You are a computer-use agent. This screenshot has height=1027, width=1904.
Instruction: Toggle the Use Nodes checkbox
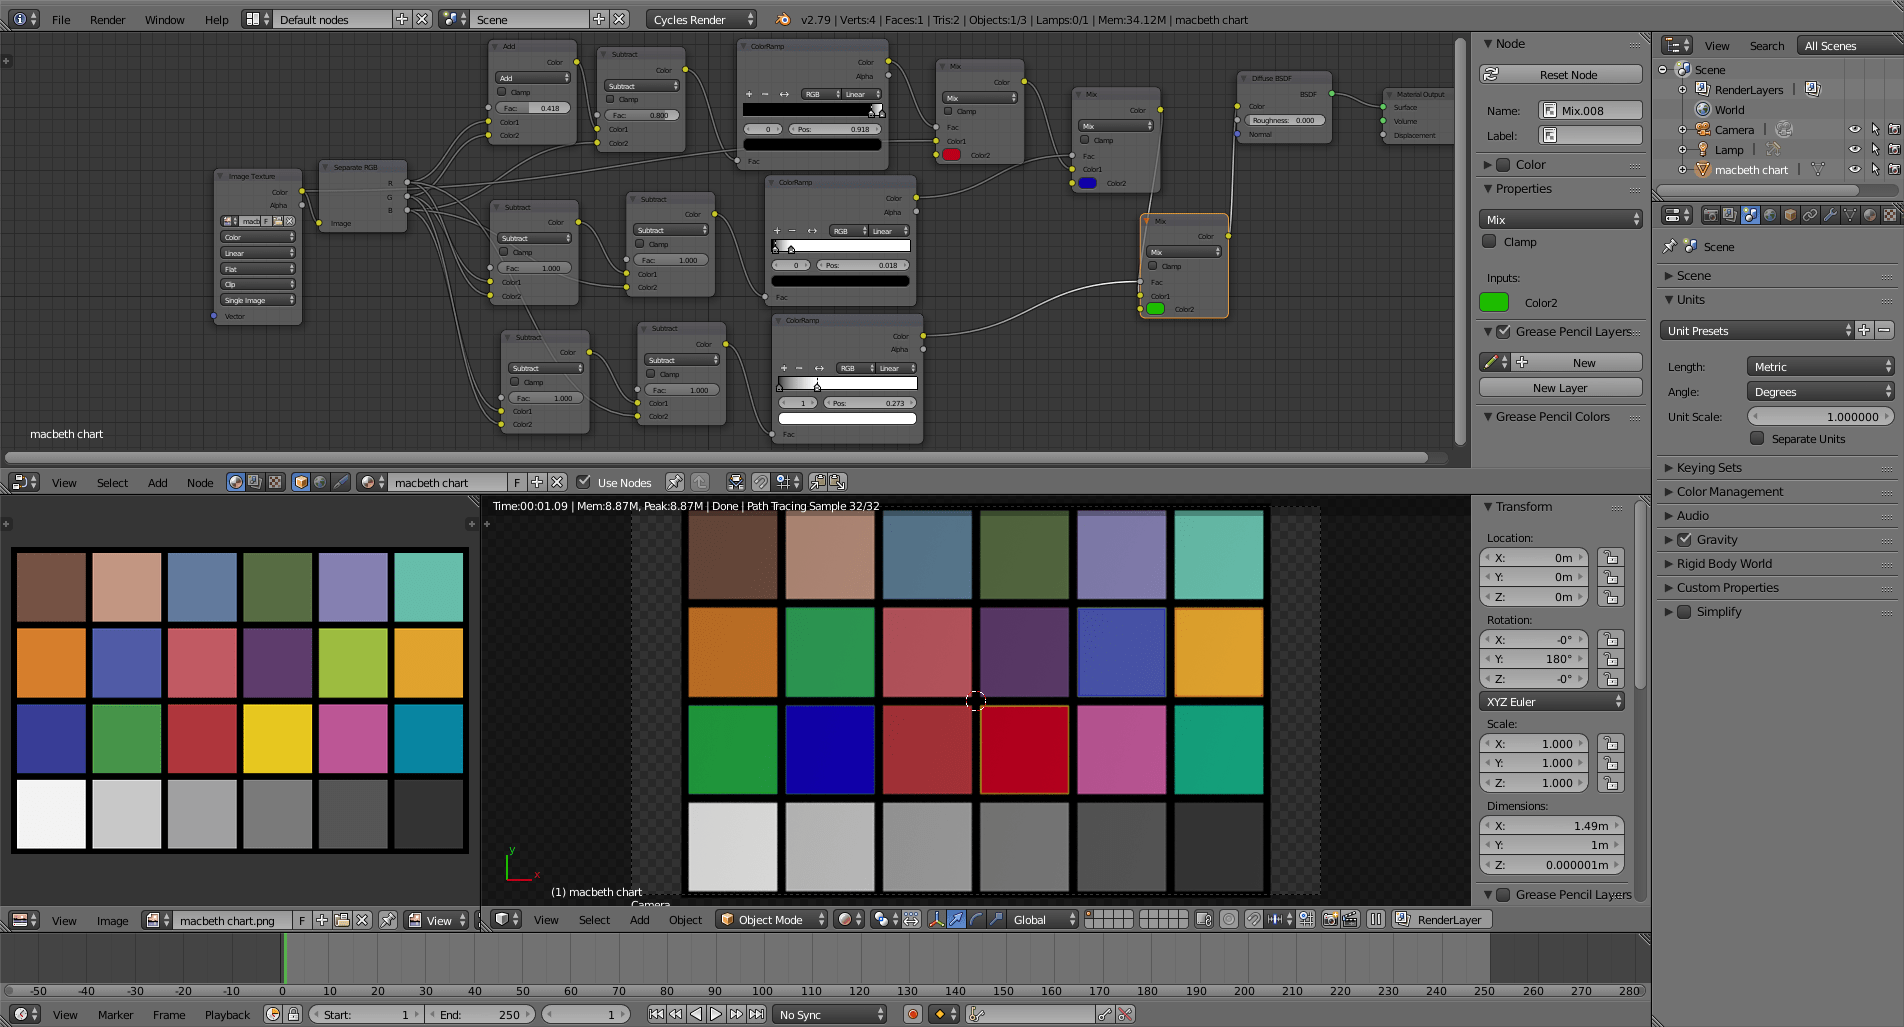(x=584, y=482)
